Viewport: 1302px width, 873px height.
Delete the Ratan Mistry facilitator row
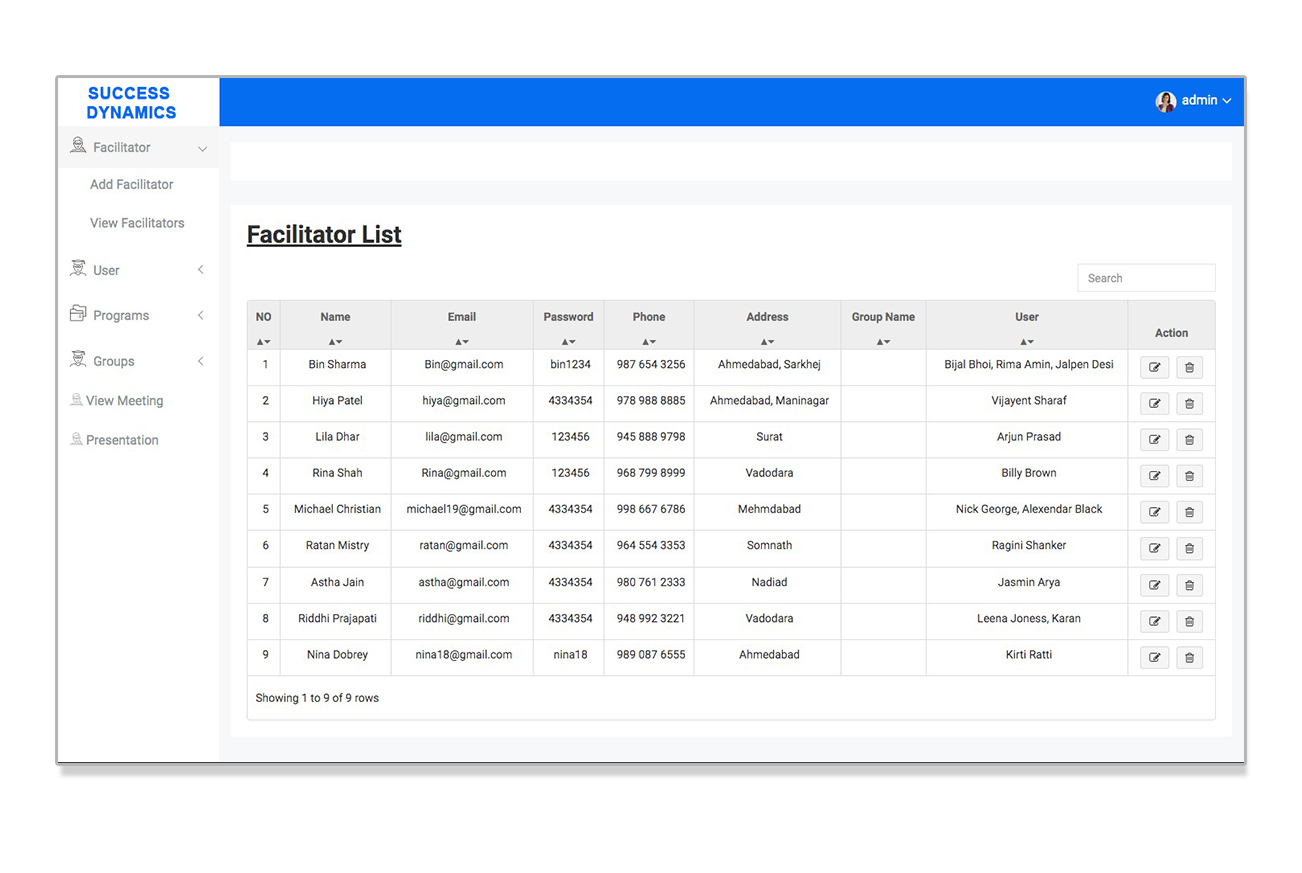click(1189, 549)
